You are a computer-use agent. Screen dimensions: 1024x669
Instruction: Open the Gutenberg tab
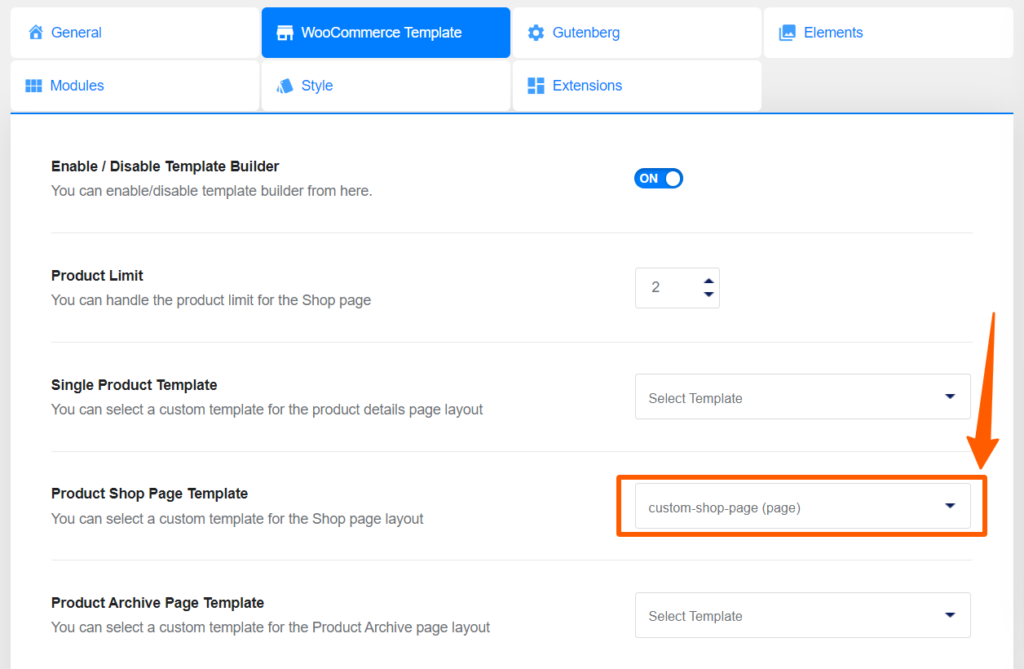[x=637, y=33]
